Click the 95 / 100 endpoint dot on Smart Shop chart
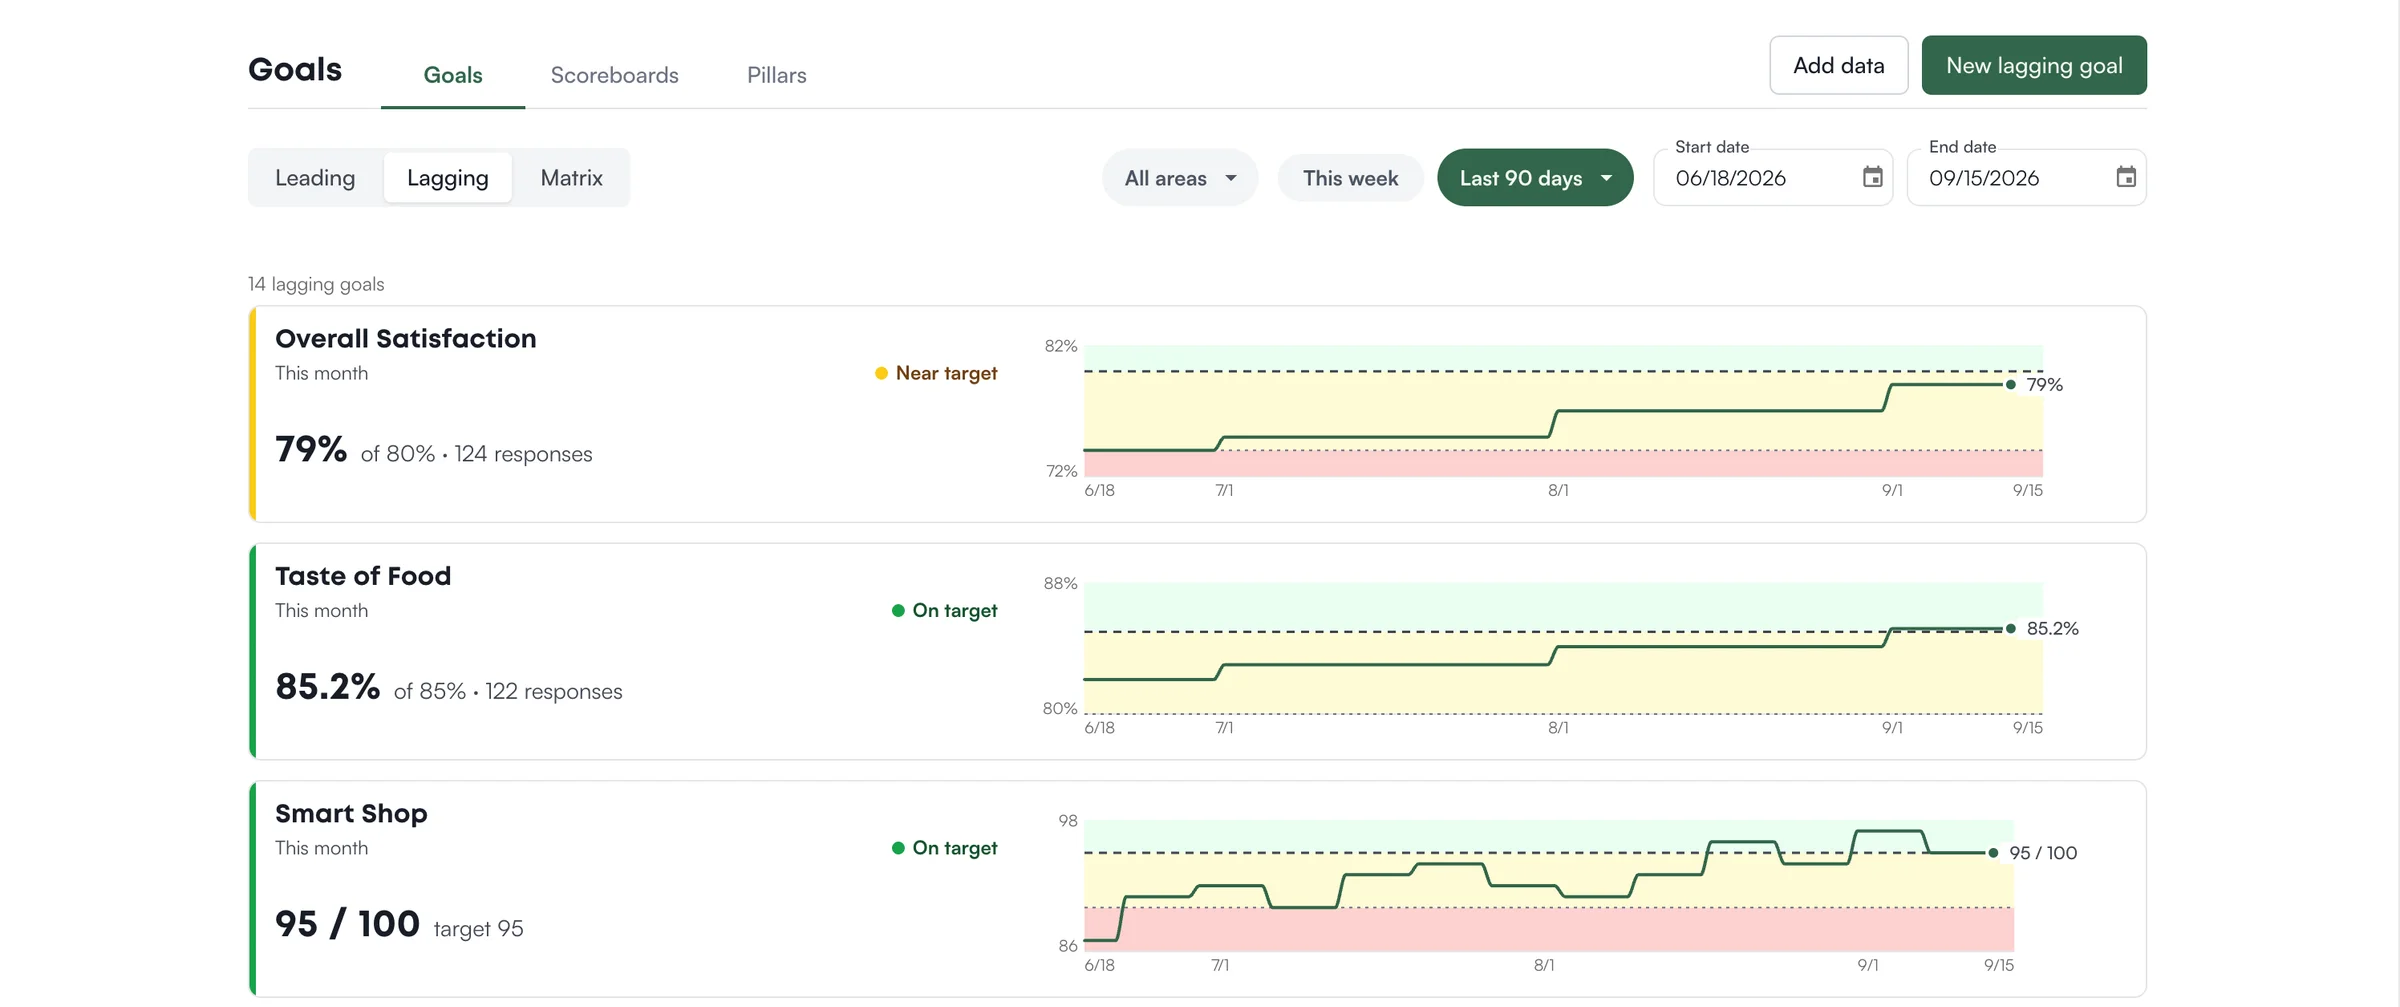Image resolution: width=2400 pixels, height=1007 pixels. [x=1993, y=853]
